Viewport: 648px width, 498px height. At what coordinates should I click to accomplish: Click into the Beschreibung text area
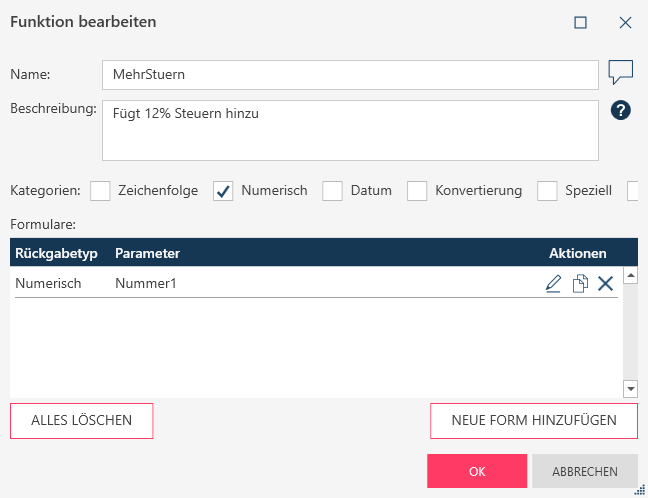[350, 130]
